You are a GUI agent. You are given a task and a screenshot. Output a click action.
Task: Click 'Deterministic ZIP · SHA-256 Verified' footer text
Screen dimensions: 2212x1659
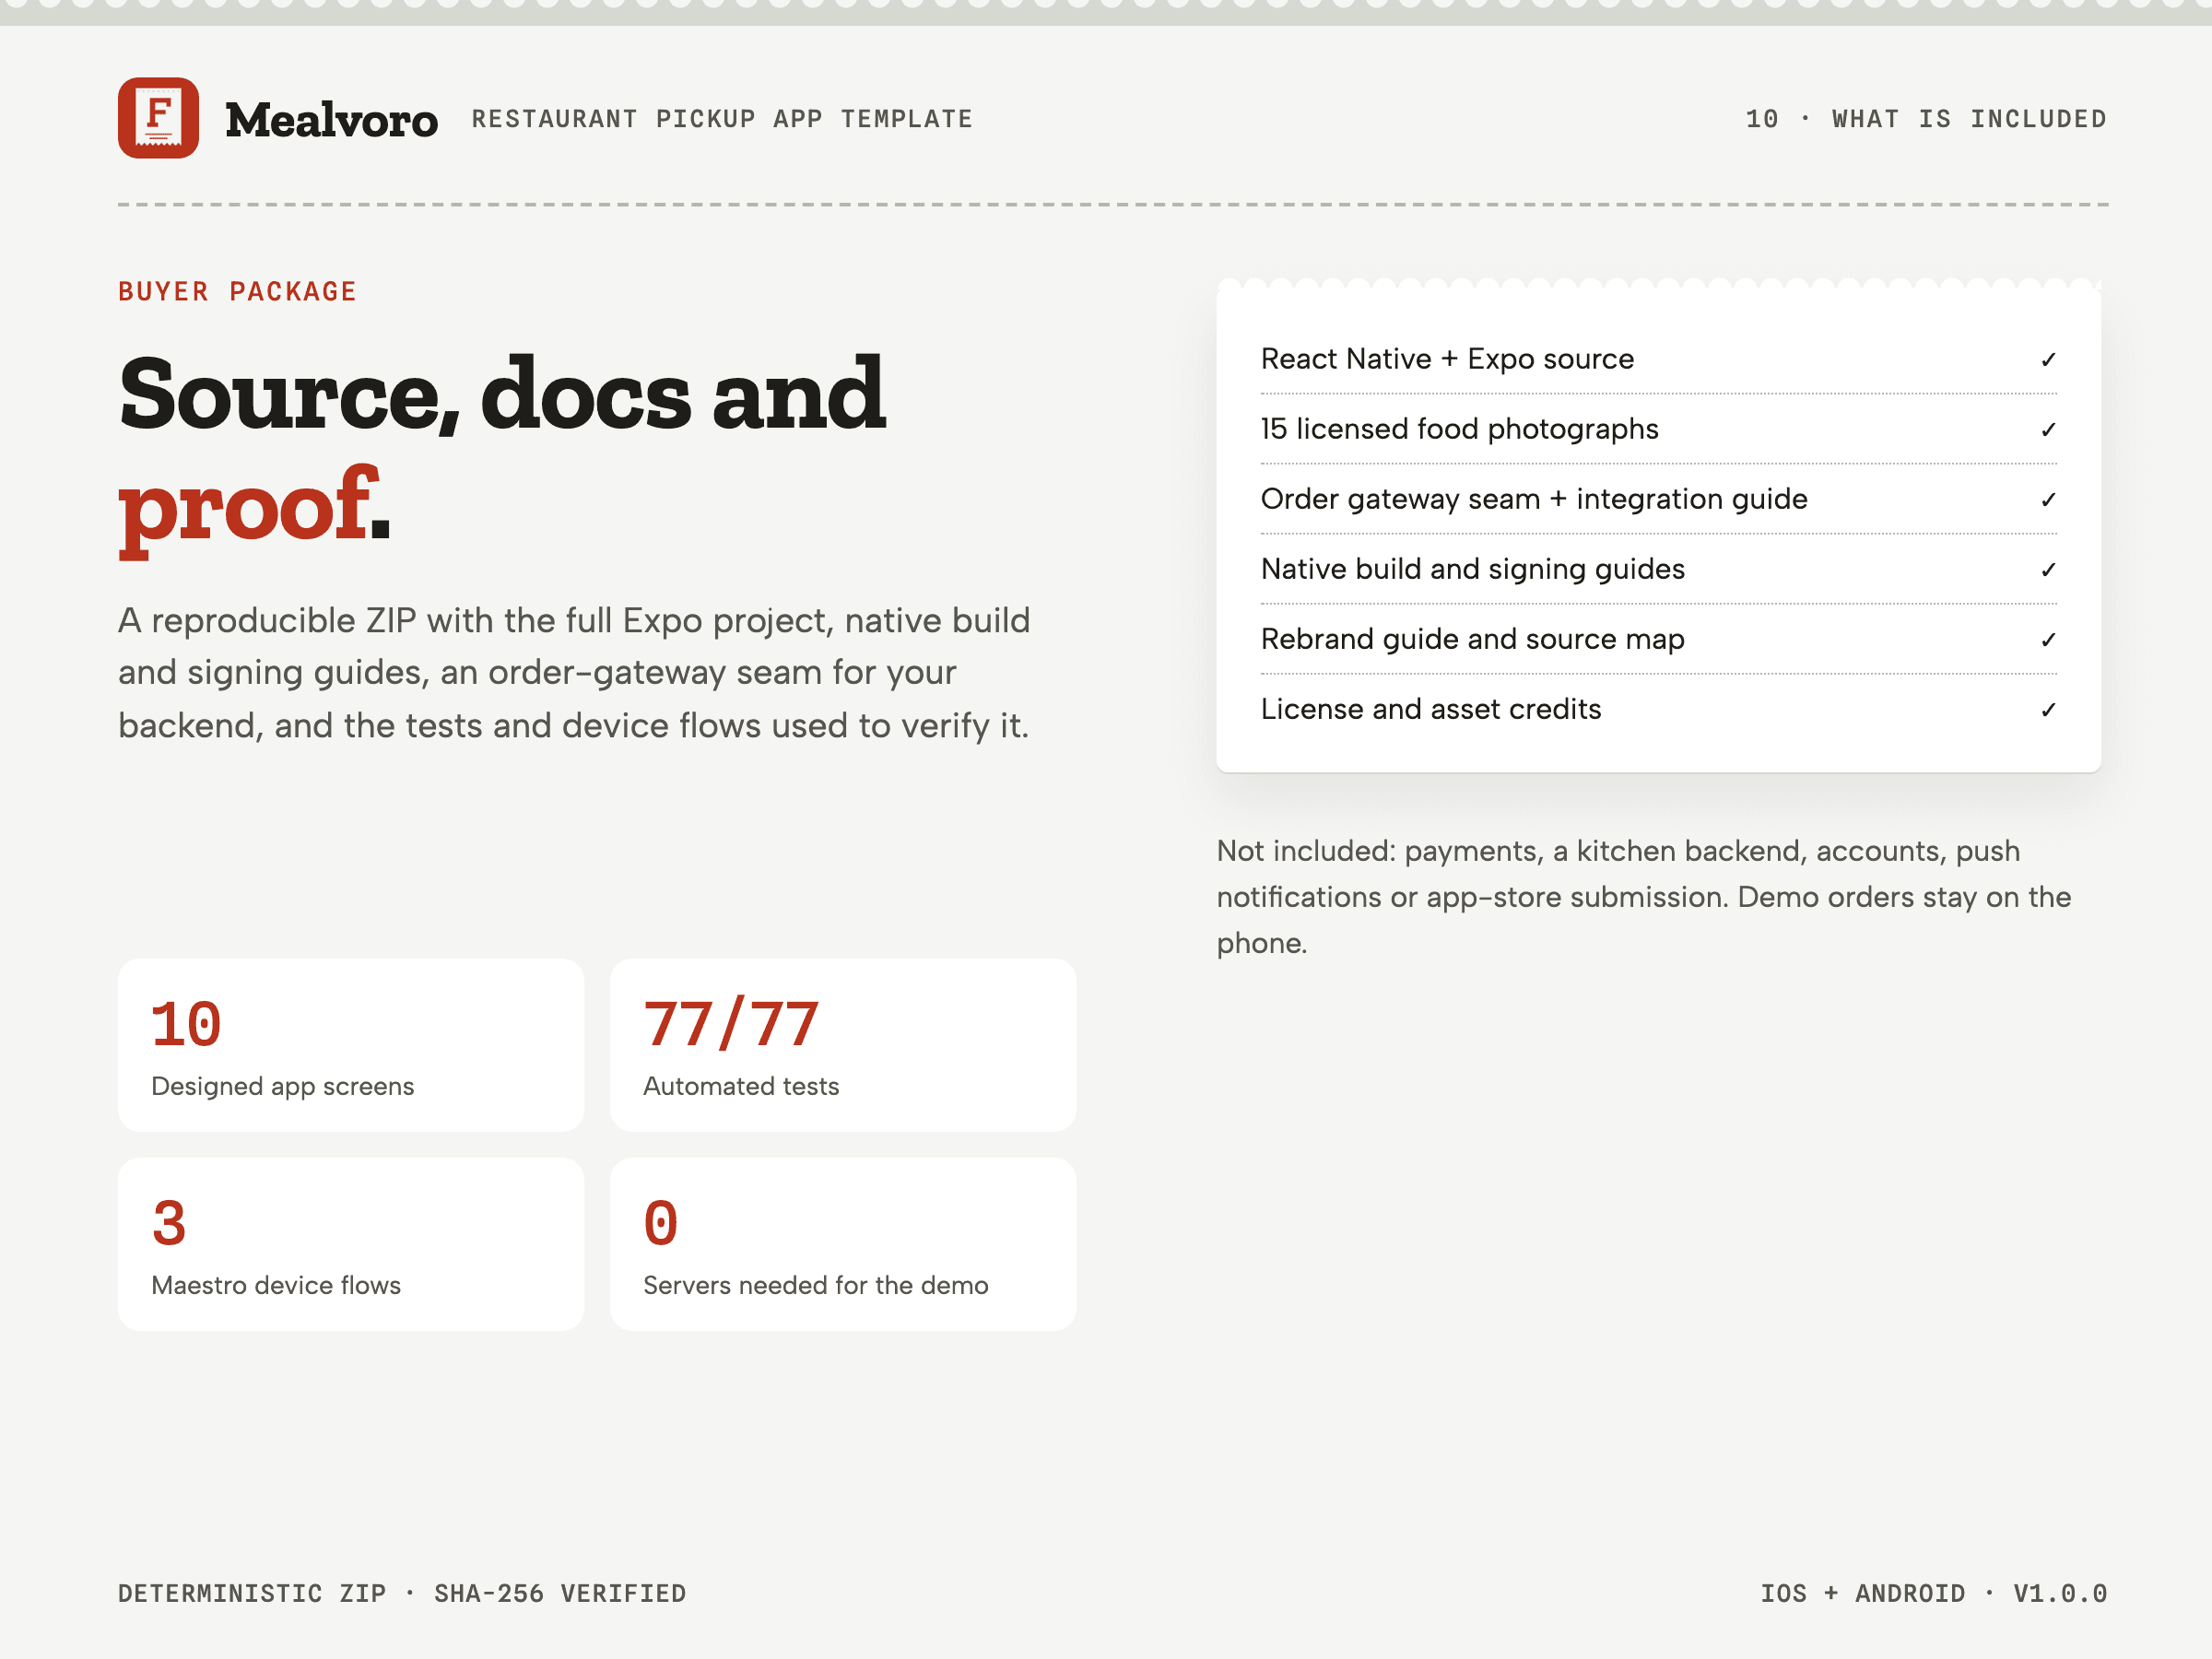click(402, 1593)
